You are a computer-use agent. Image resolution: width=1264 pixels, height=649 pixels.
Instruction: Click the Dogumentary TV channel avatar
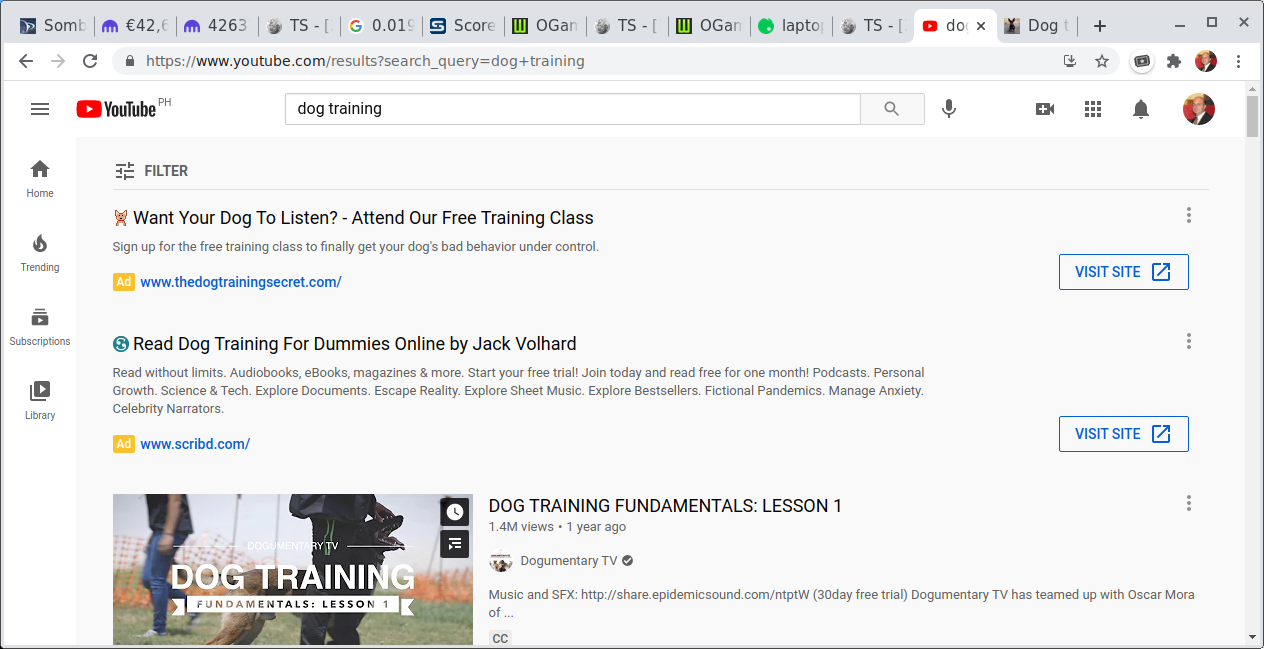(x=501, y=561)
